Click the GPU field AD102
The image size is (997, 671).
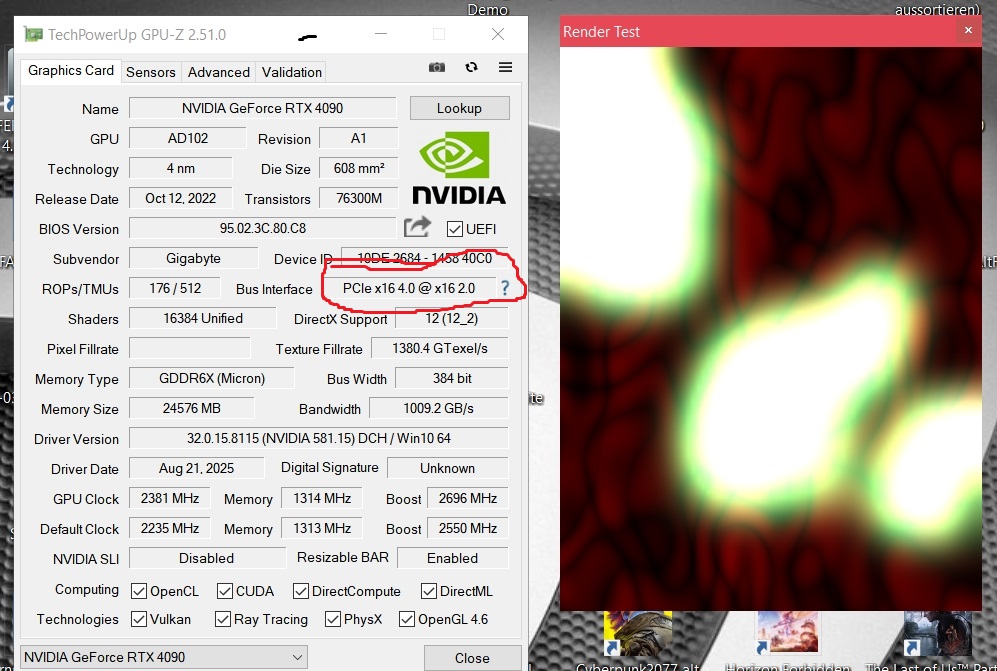pyautogui.click(x=188, y=138)
